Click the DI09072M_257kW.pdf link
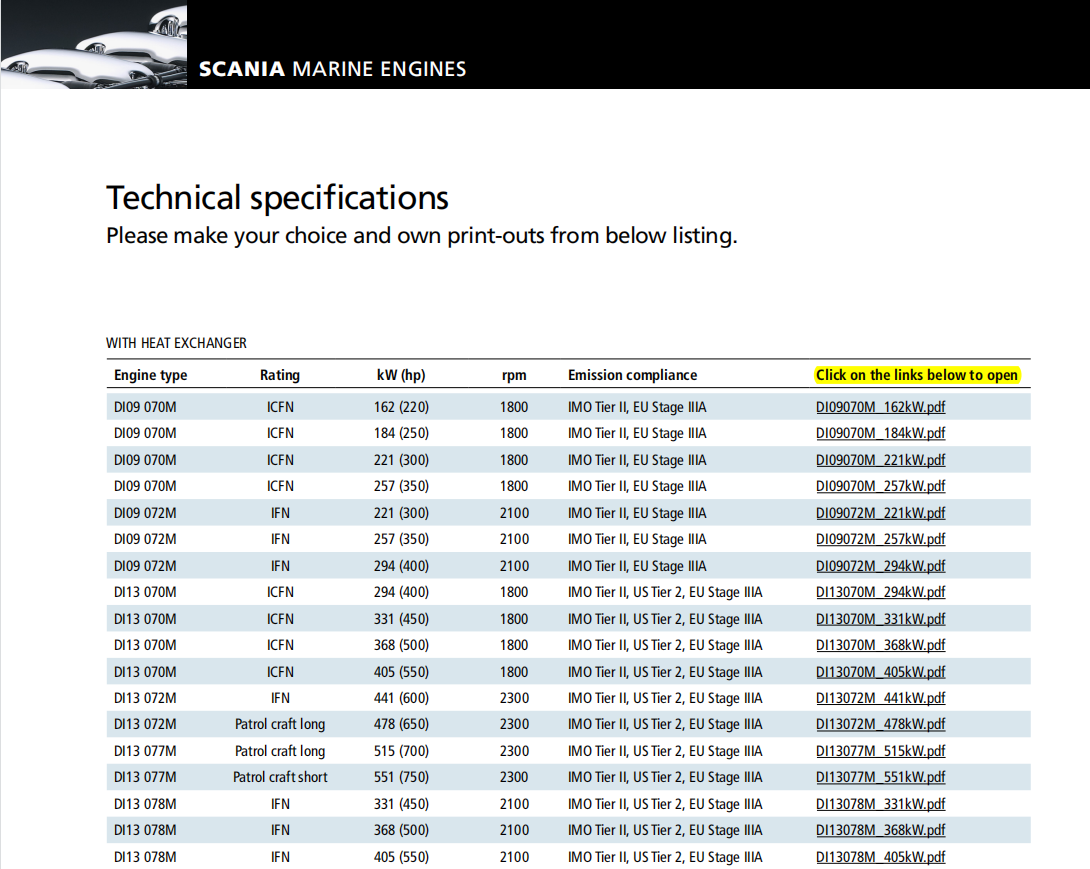The image size is (1090, 869). (880, 539)
